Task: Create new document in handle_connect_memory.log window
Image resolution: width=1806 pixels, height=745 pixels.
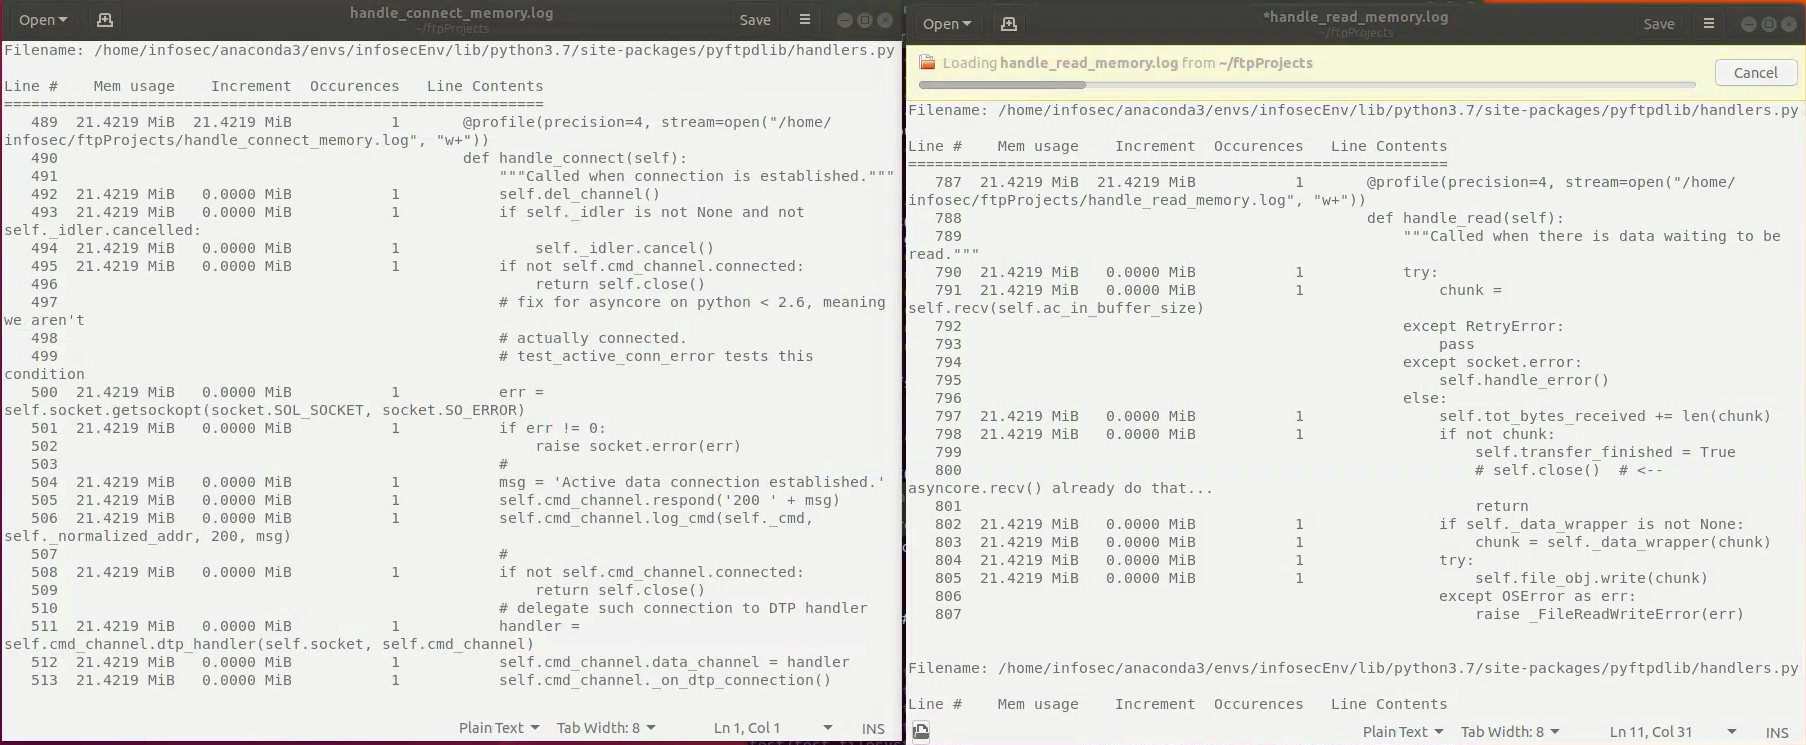Action: 104,20
